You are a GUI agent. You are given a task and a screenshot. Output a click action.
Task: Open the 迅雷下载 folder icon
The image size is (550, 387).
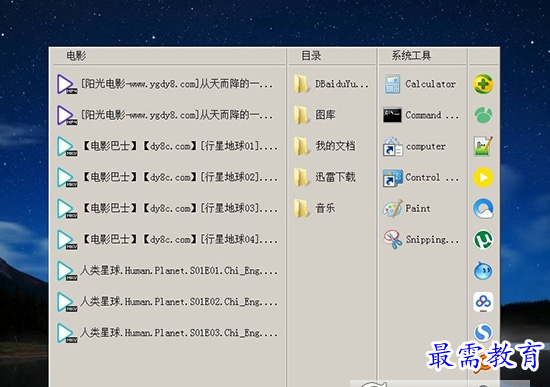click(x=301, y=178)
